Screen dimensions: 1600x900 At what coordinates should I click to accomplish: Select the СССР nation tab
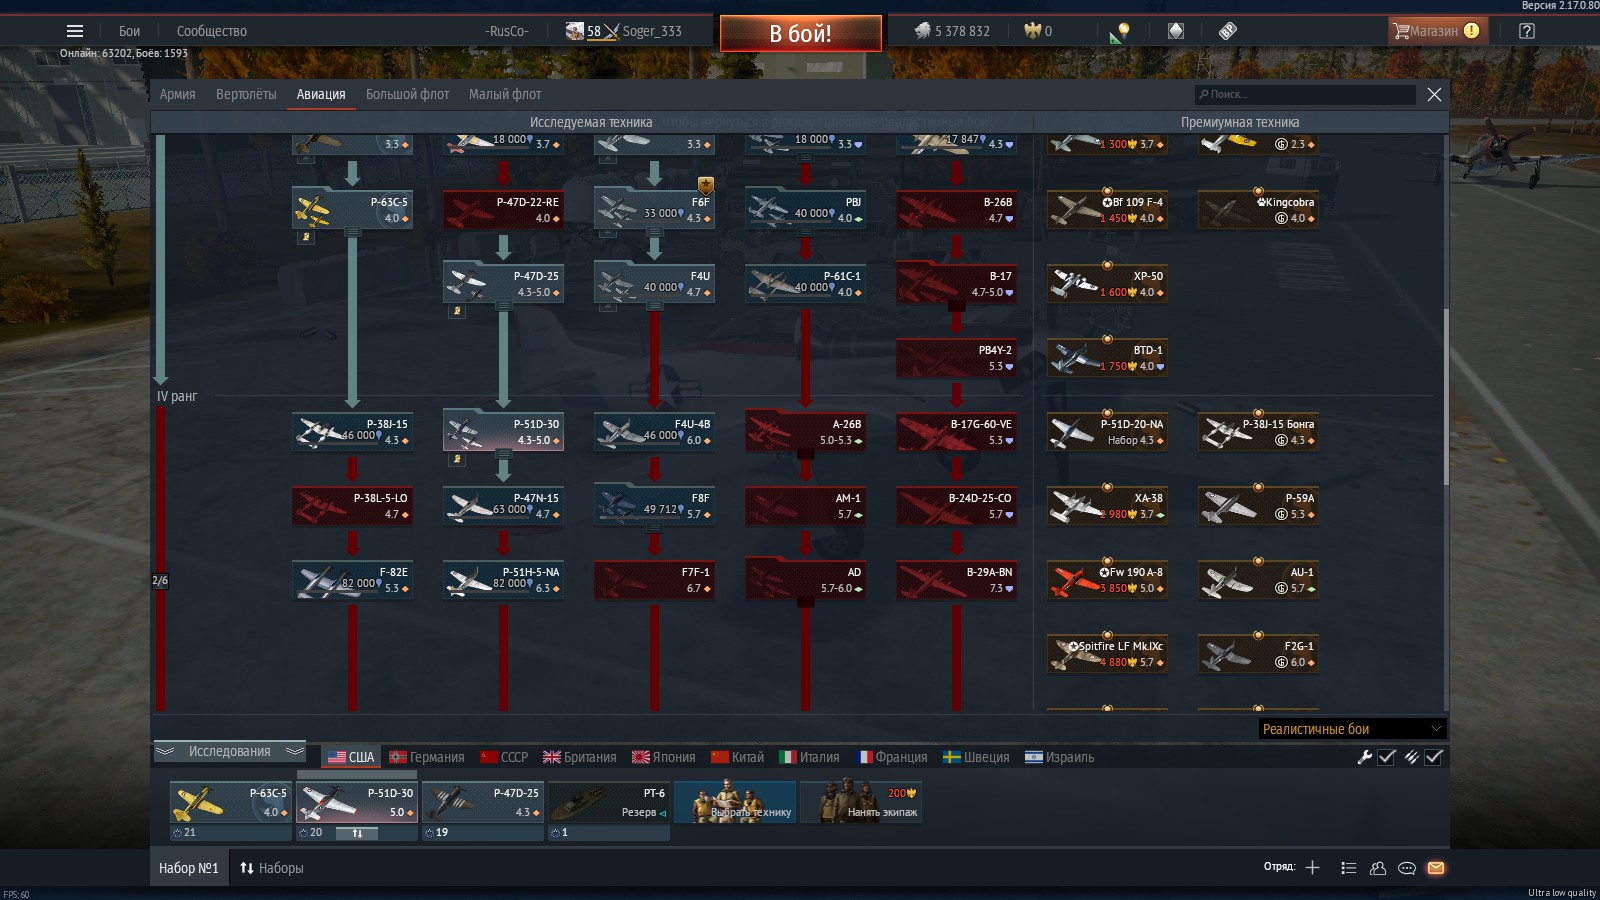(504, 757)
